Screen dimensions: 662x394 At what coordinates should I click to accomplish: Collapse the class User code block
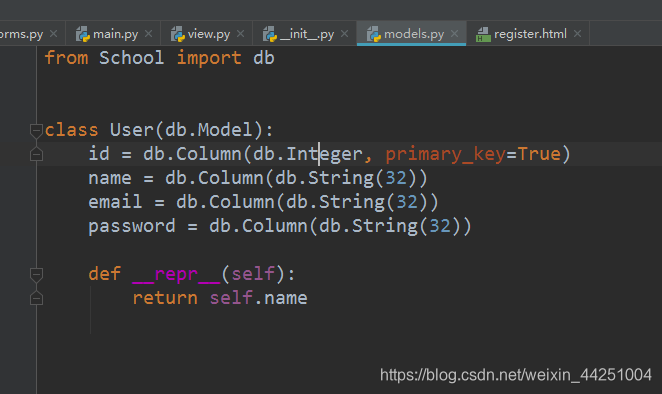36,130
